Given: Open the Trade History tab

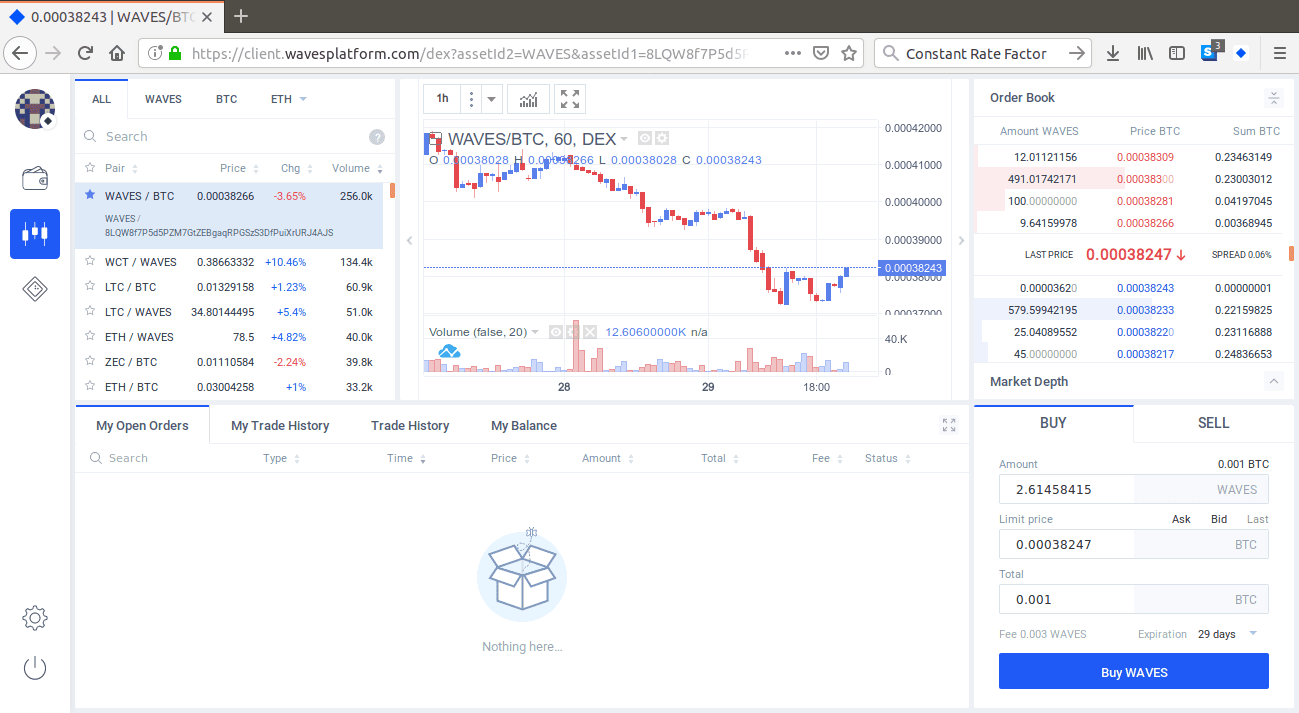Looking at the screenshot, I should pos(410,425).
